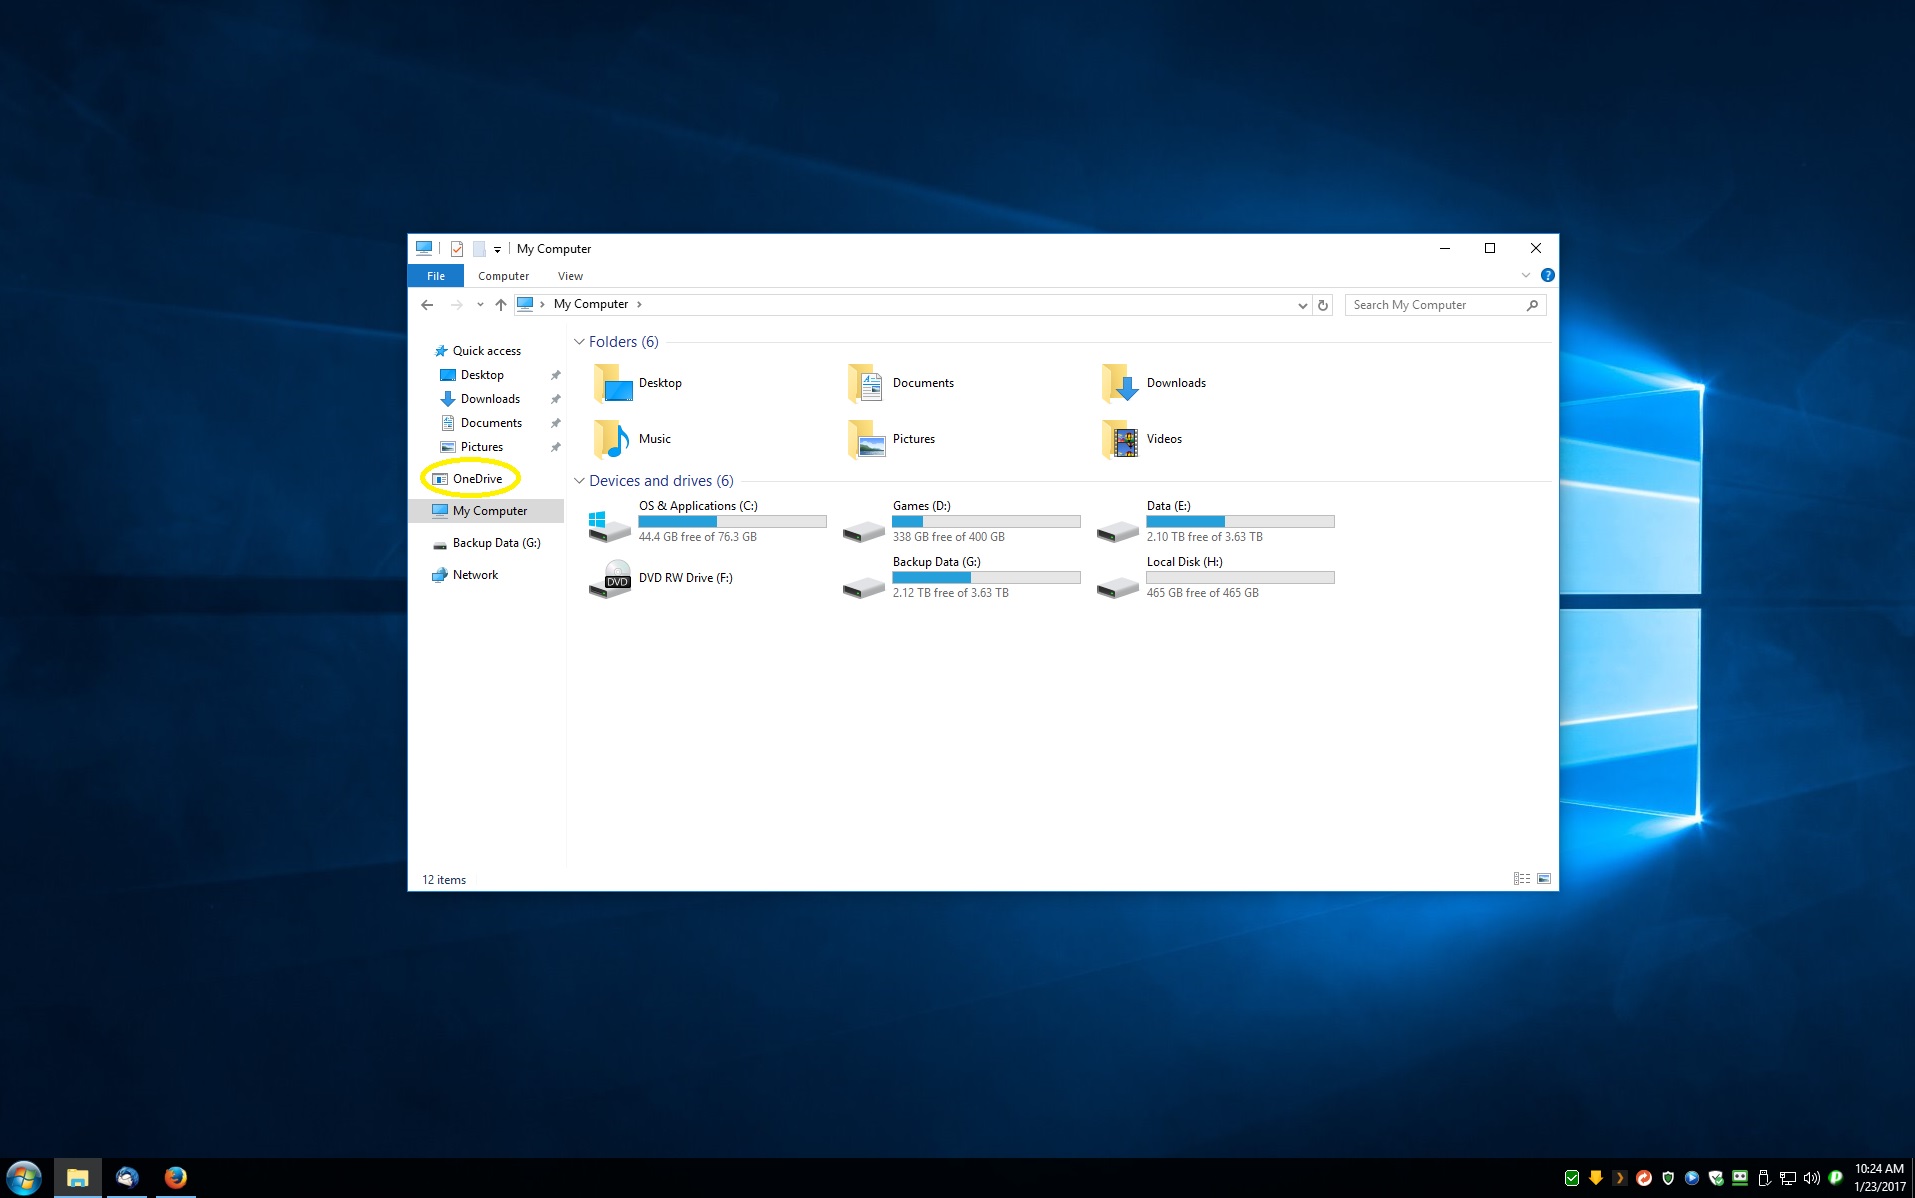The height and width of the screenshot is (1198, 1915).
Task: Click the Search My Computer field
Action: pos(1435,305)
